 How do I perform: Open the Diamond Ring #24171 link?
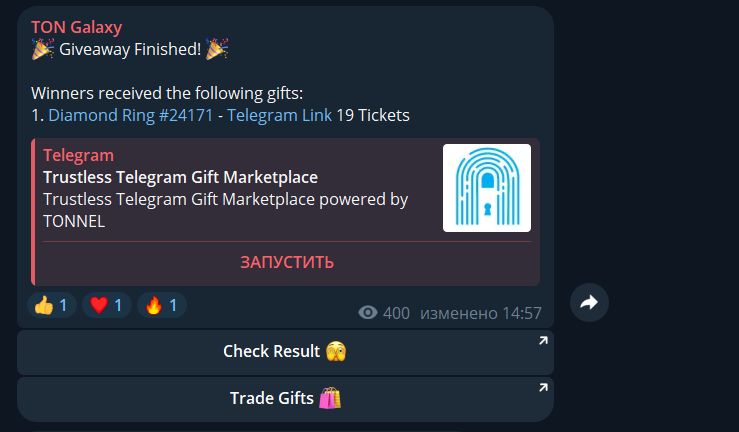pyautogui.click(x=131, y=115)
